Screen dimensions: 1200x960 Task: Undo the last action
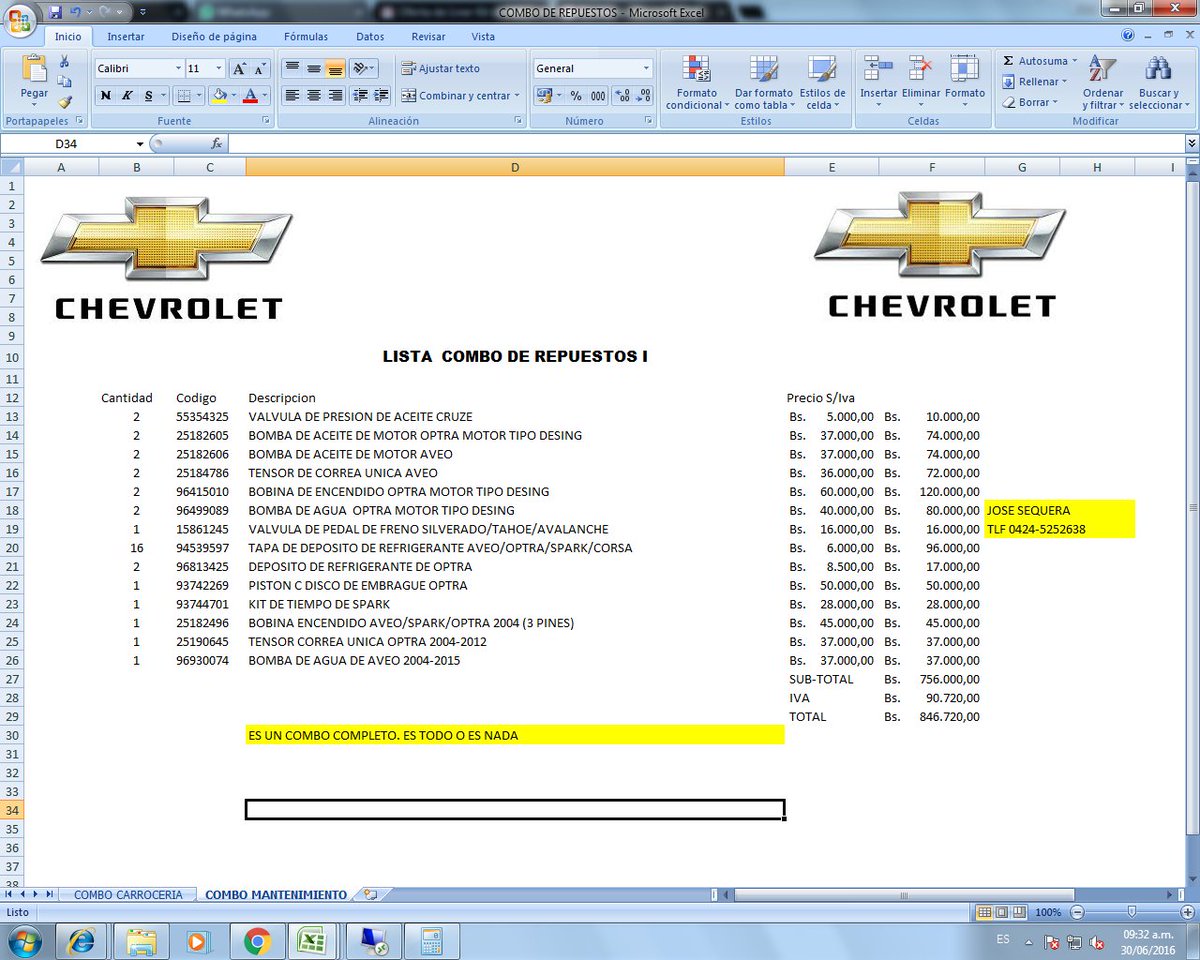(76, 13)
